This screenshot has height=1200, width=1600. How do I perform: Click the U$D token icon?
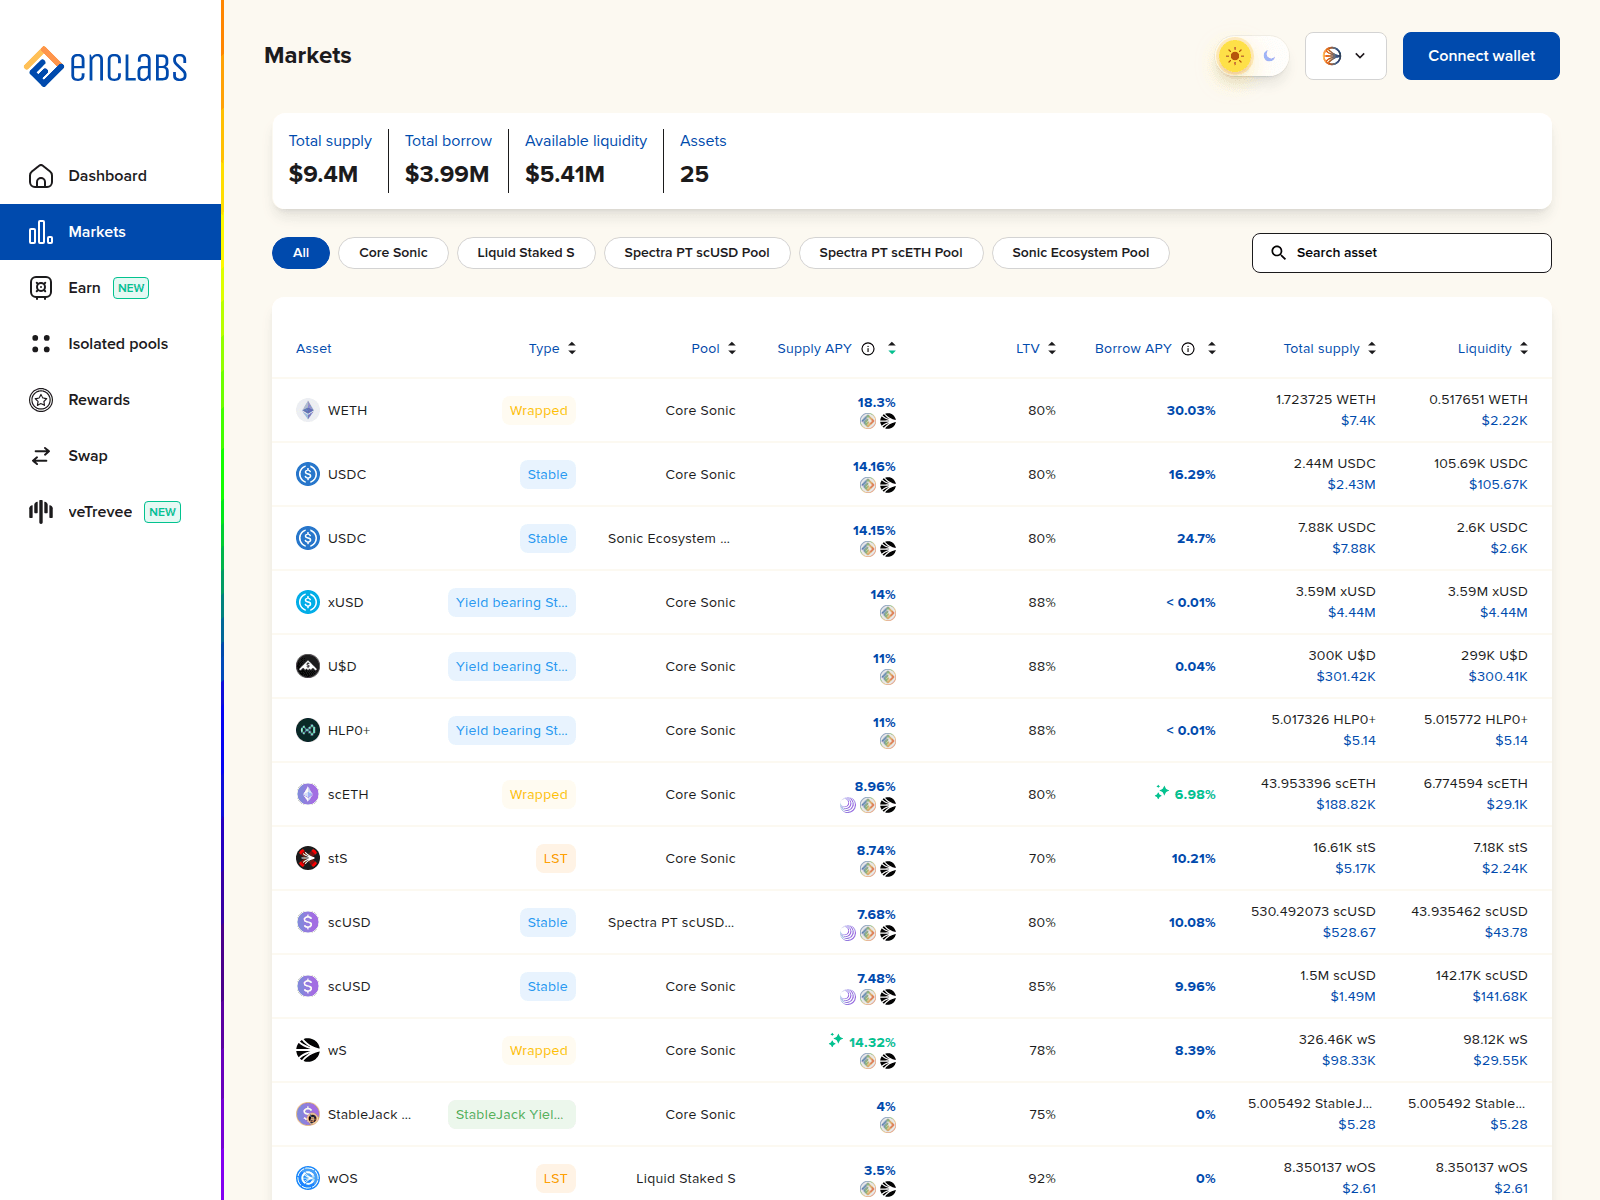(308, 666)
